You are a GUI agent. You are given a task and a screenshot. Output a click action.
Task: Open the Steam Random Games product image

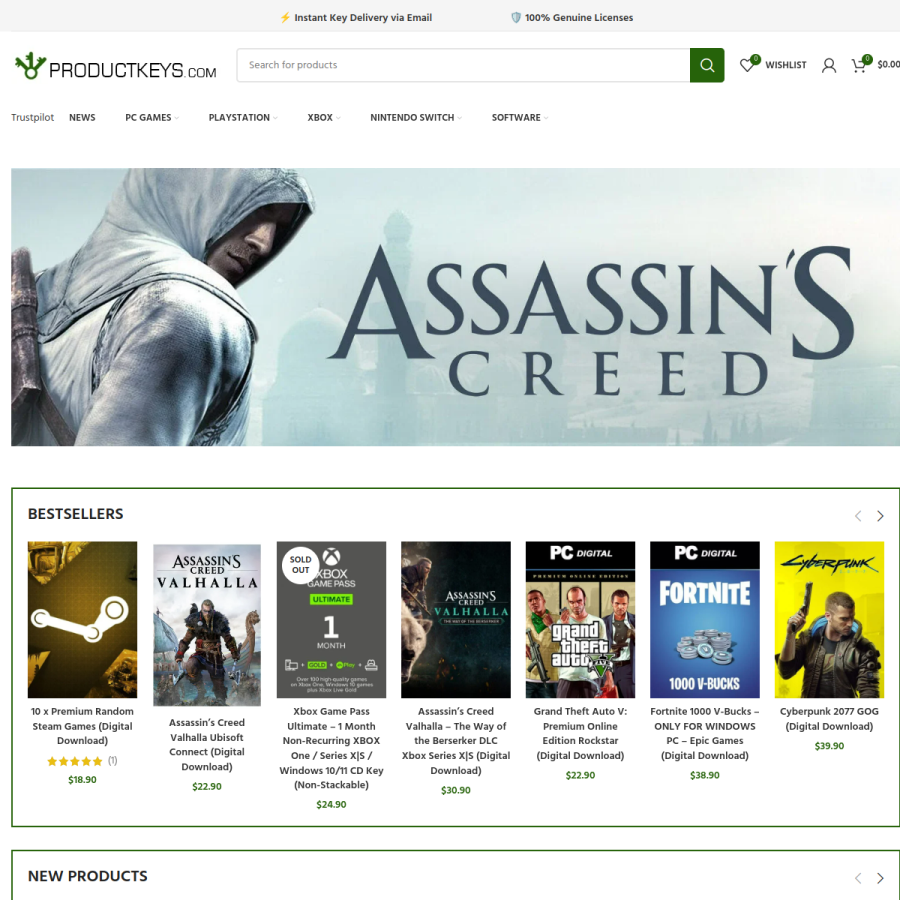click(x=82, y=619)
